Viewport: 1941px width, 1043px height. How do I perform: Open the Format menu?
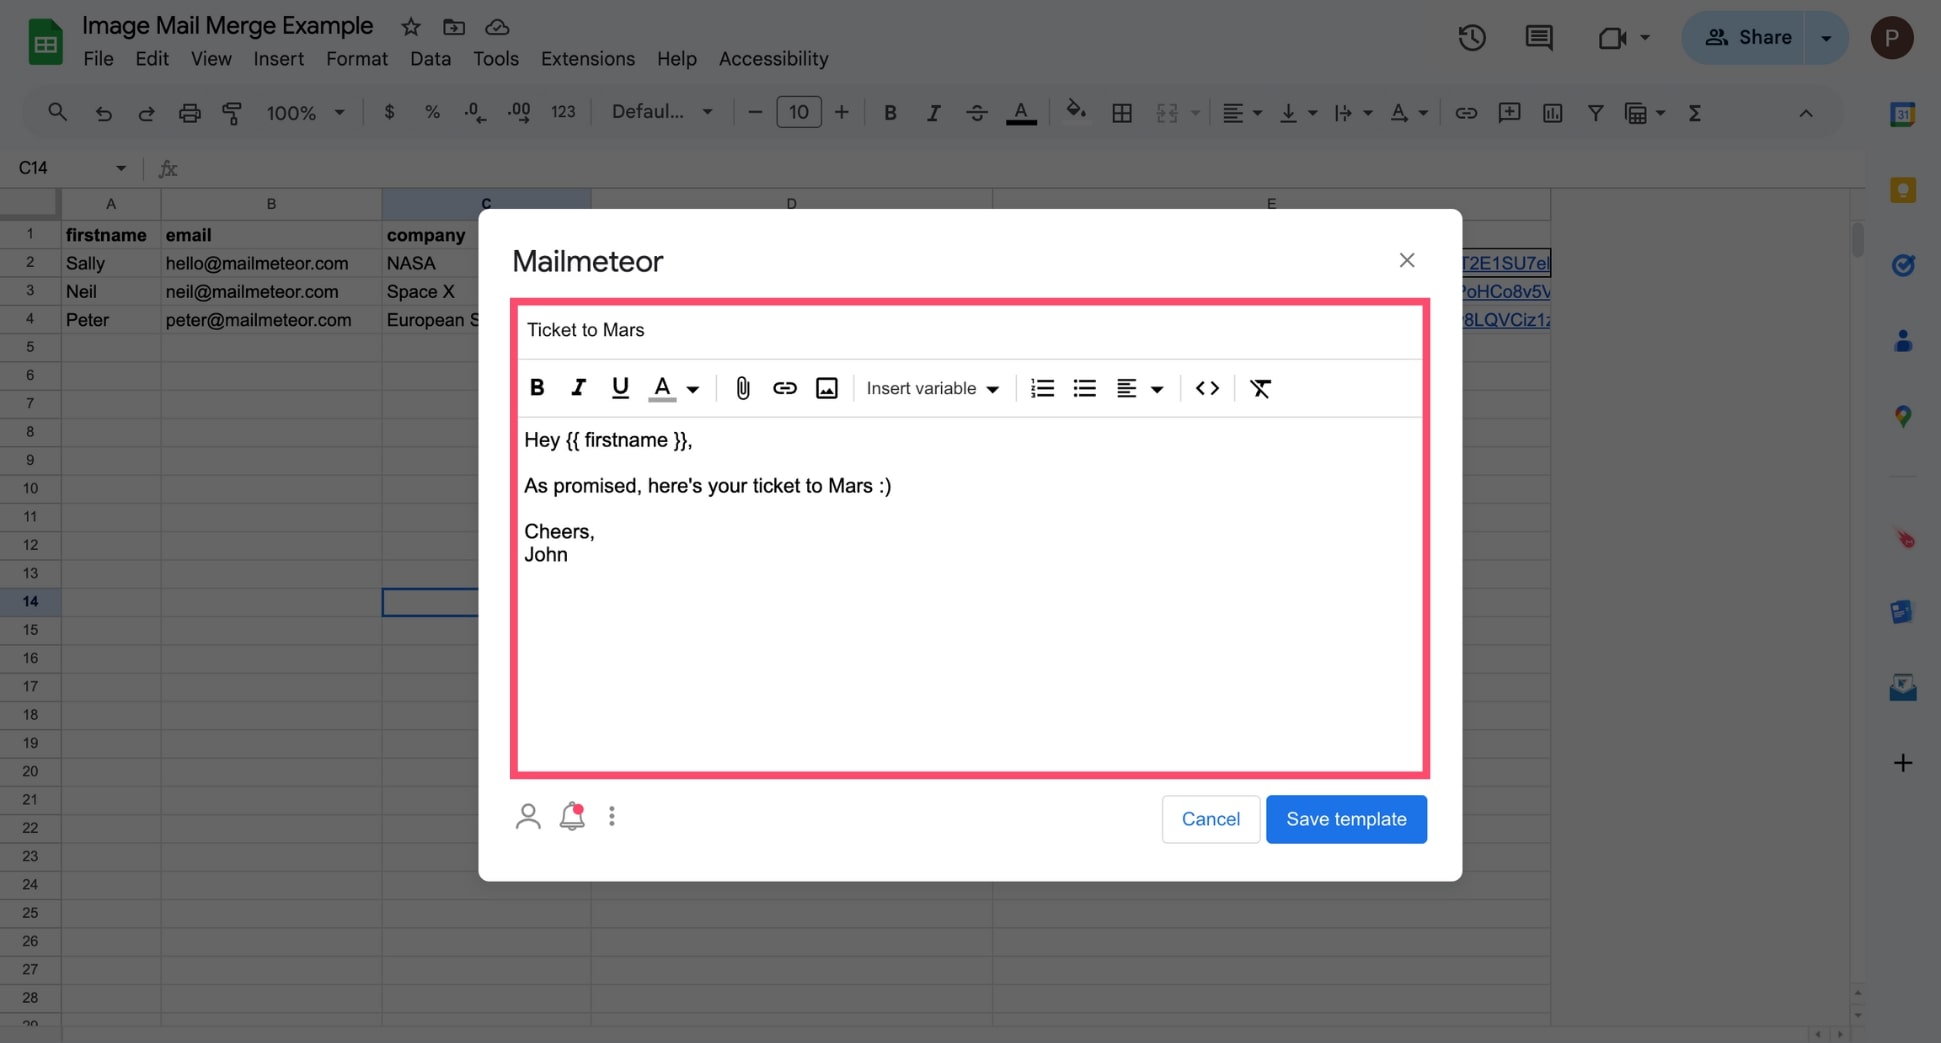point(357,59)
